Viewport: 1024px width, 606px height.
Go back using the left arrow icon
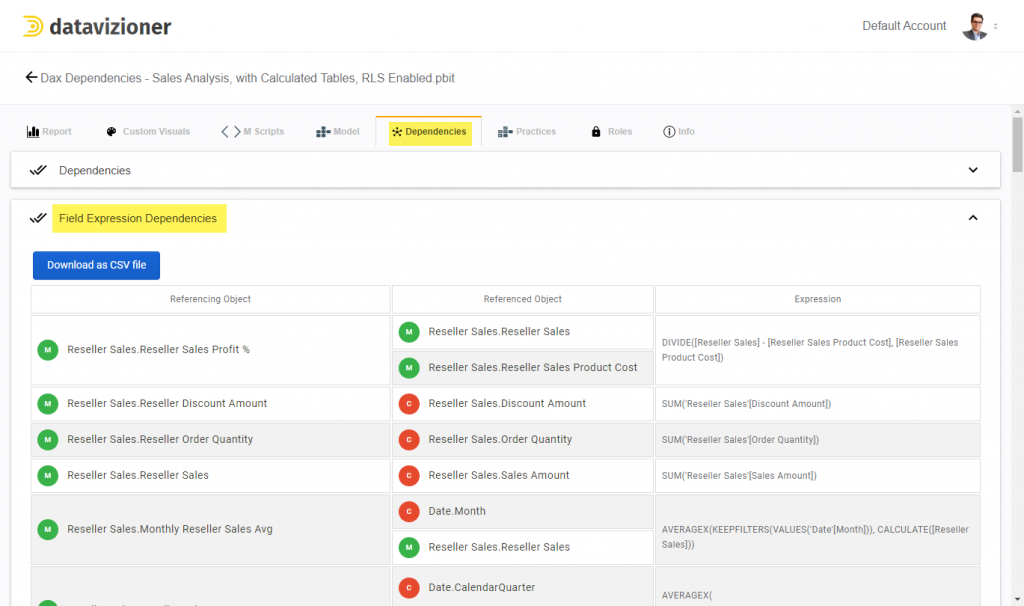[x=31, y=77]
